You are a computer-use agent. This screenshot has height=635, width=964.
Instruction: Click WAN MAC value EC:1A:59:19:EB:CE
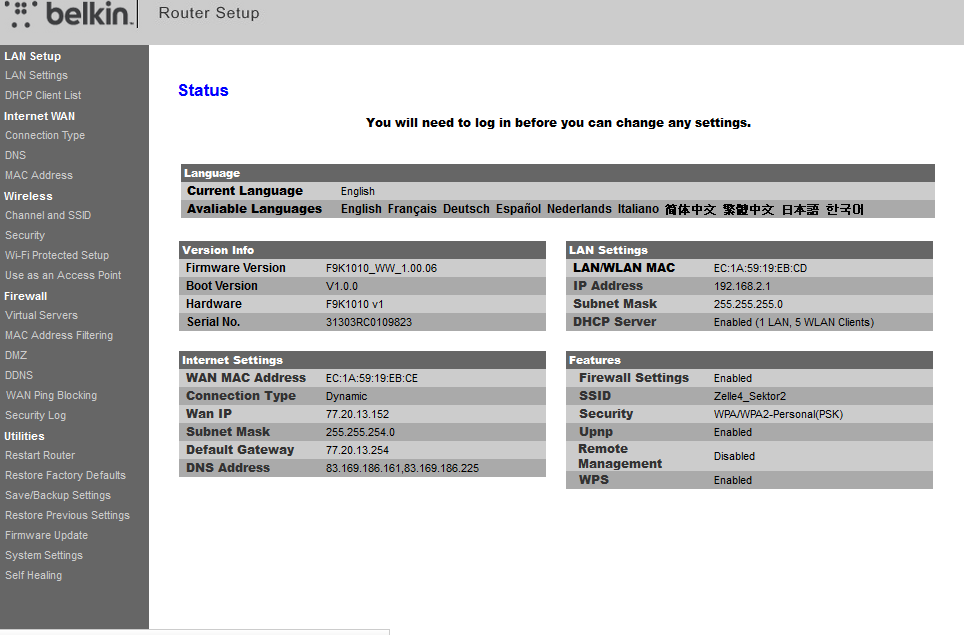click(372, 379)
